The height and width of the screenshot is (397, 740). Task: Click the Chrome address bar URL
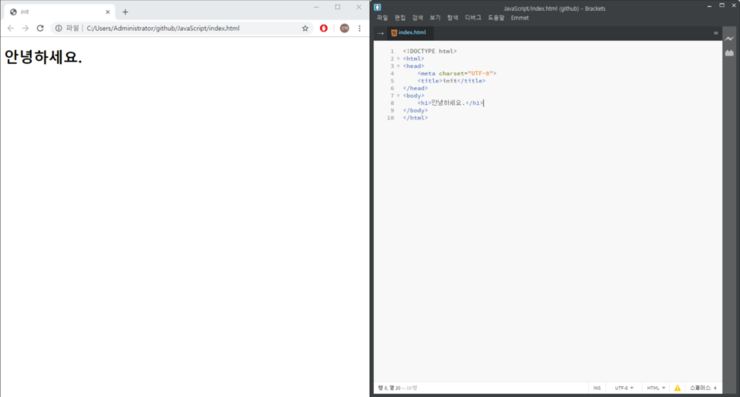point(163,28)
